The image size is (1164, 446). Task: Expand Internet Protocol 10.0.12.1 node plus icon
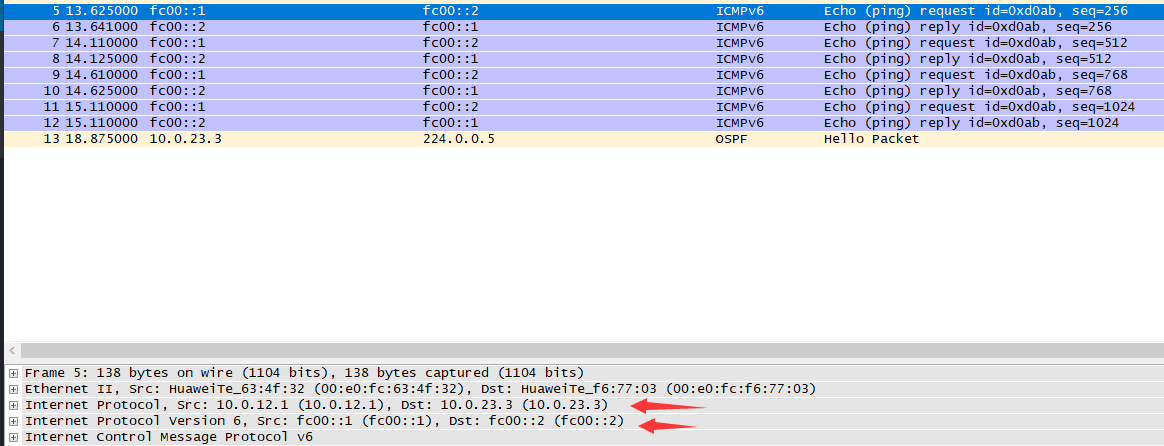click(13, 405)
